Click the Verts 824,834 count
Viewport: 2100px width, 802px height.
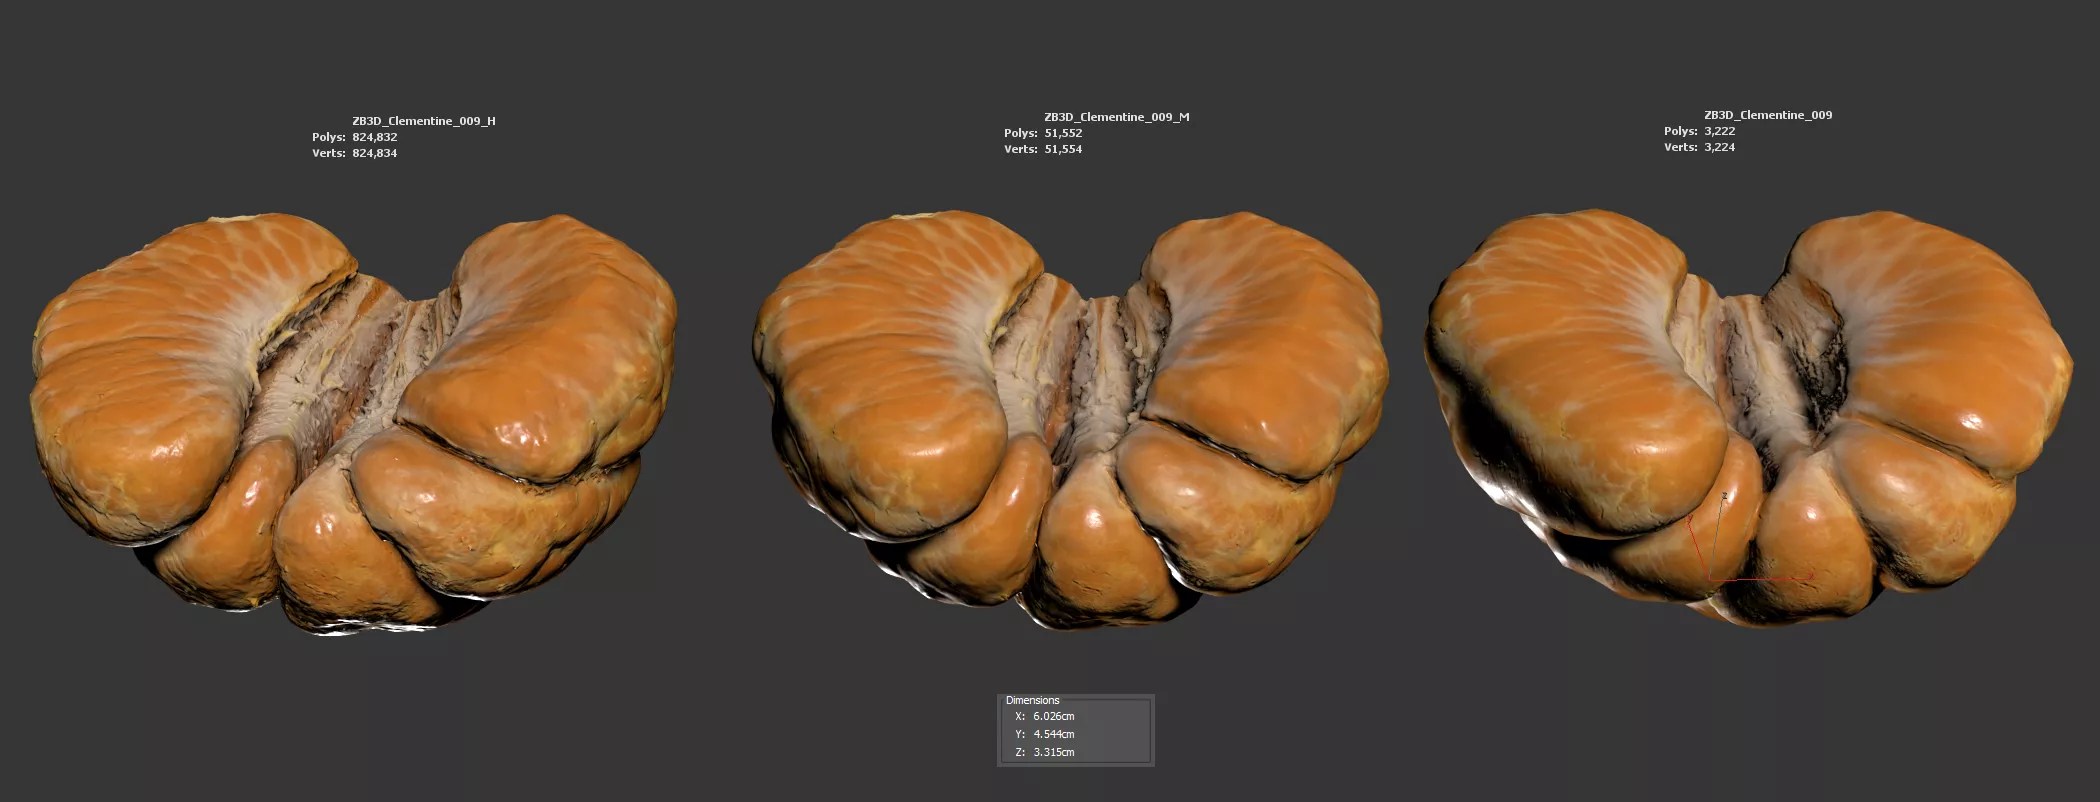coord(374,153)
